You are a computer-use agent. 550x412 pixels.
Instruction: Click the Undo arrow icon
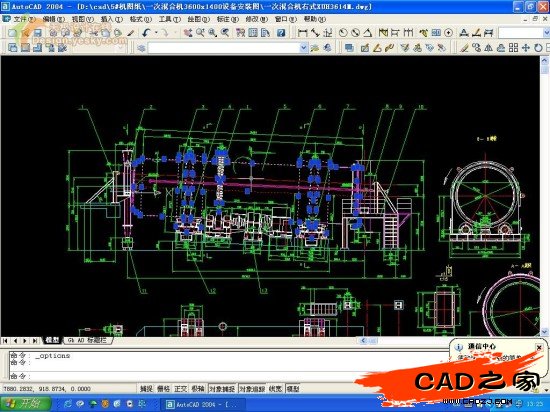(146, 33)
